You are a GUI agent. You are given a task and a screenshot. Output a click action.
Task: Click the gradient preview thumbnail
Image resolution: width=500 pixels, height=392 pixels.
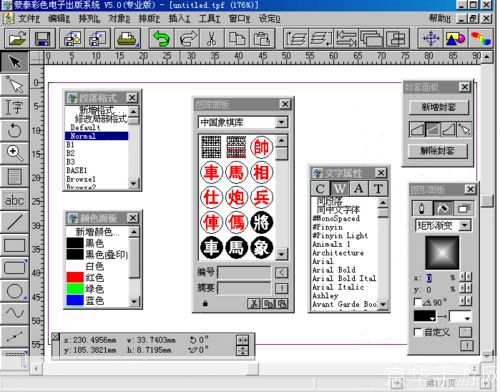tap(442, 253)
